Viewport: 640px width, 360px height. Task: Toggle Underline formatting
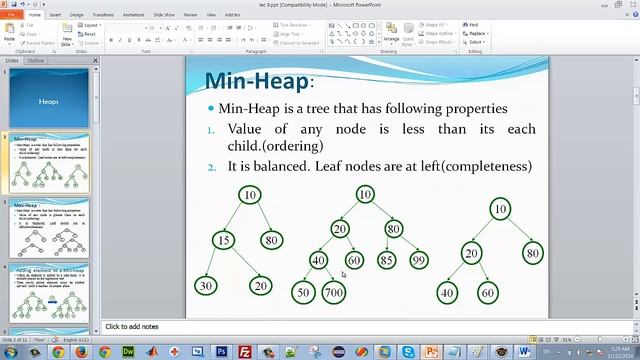[x=129, y=40]
